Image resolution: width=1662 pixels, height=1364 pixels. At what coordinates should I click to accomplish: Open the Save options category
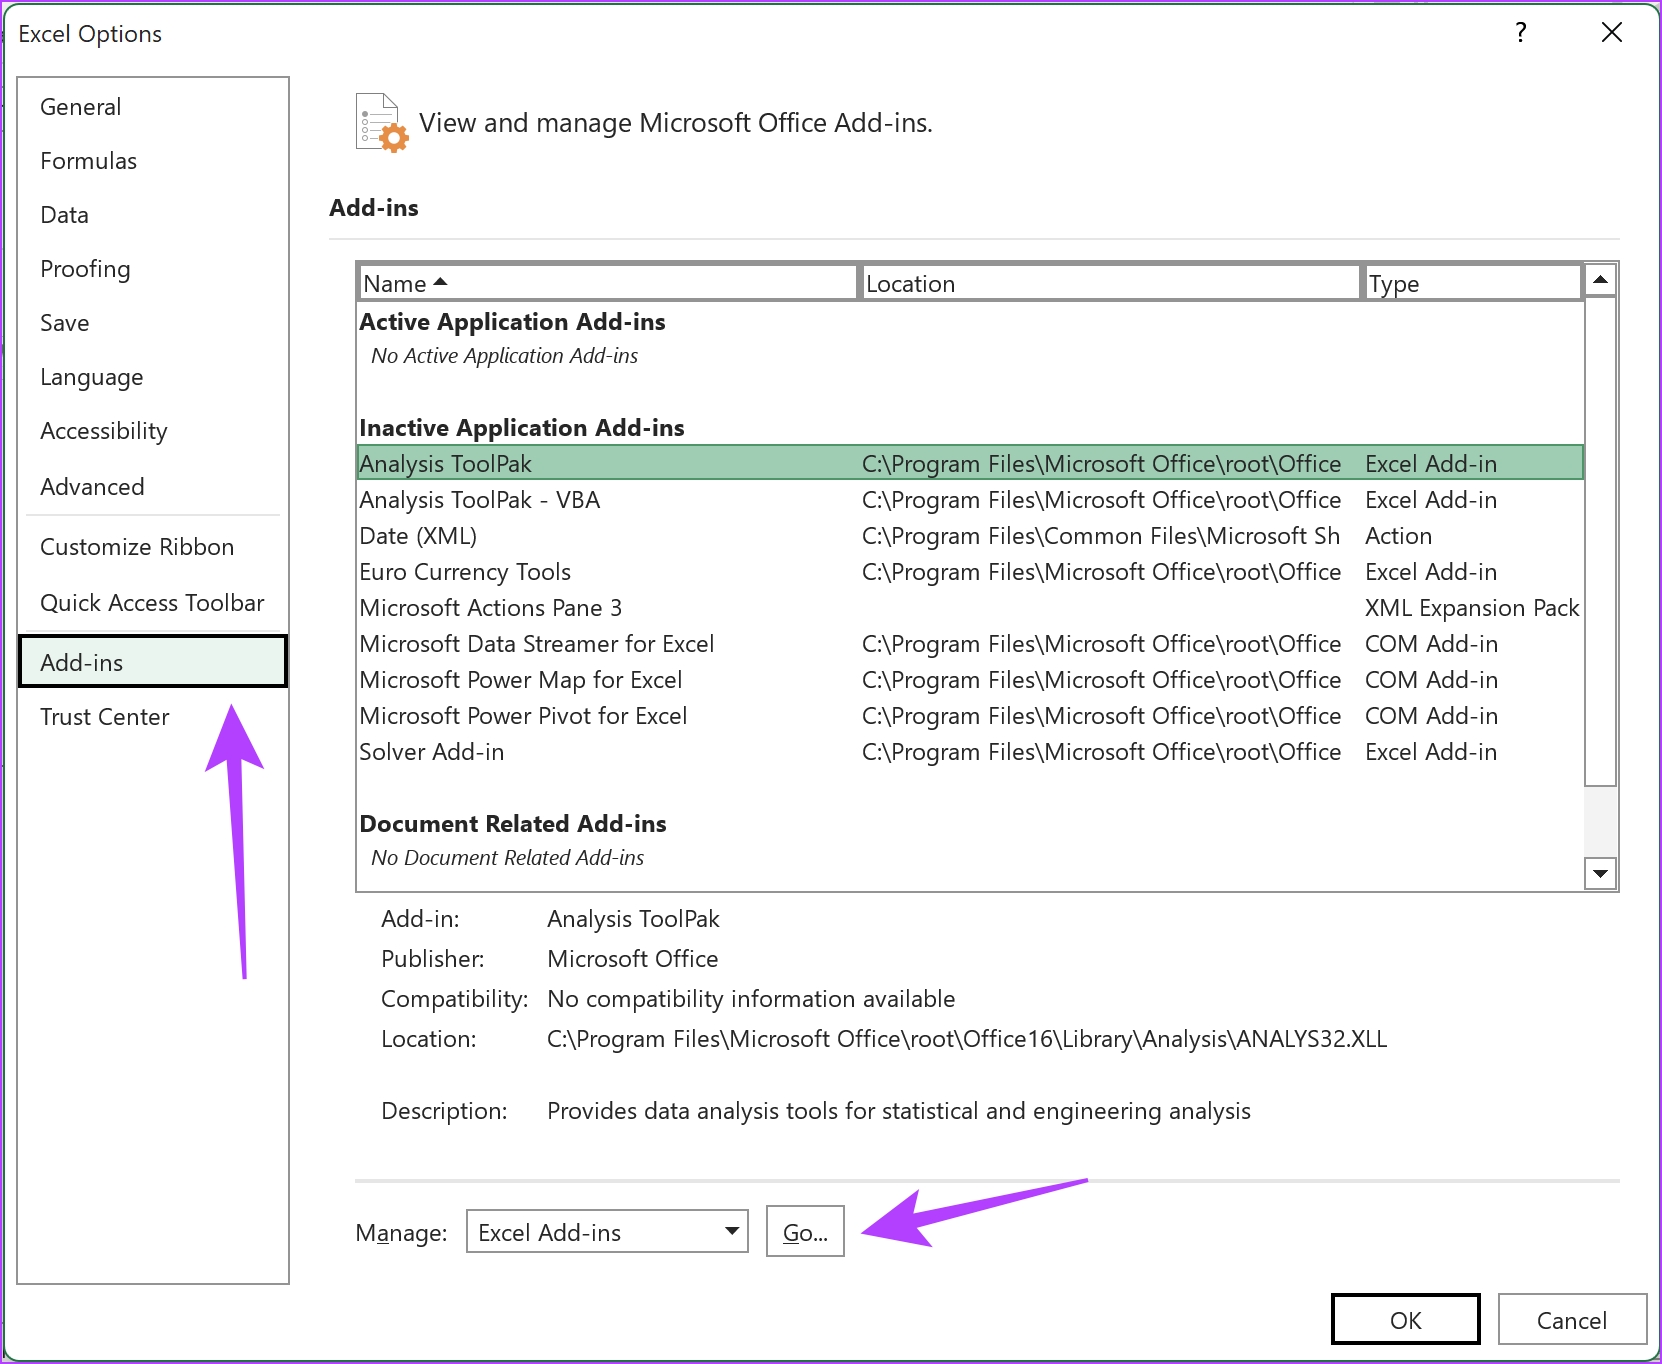(153, 323)
